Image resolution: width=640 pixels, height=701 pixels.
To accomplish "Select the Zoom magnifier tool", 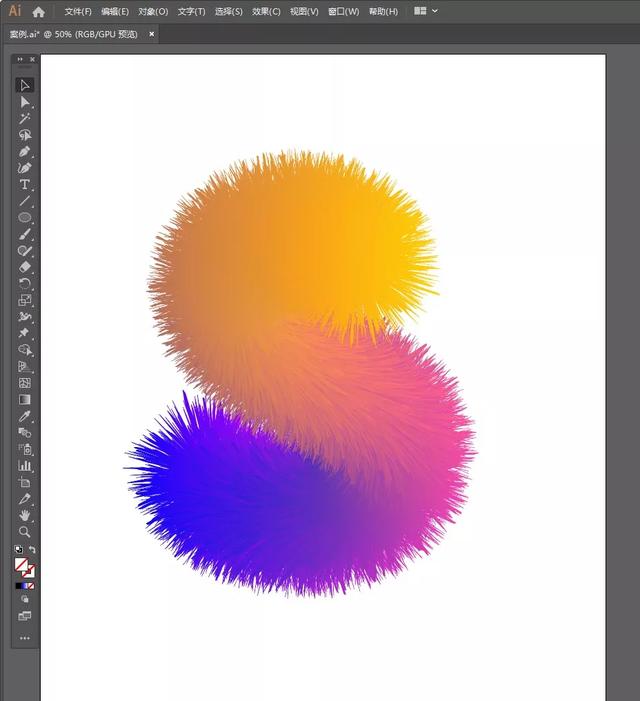I will coord(25,532).
